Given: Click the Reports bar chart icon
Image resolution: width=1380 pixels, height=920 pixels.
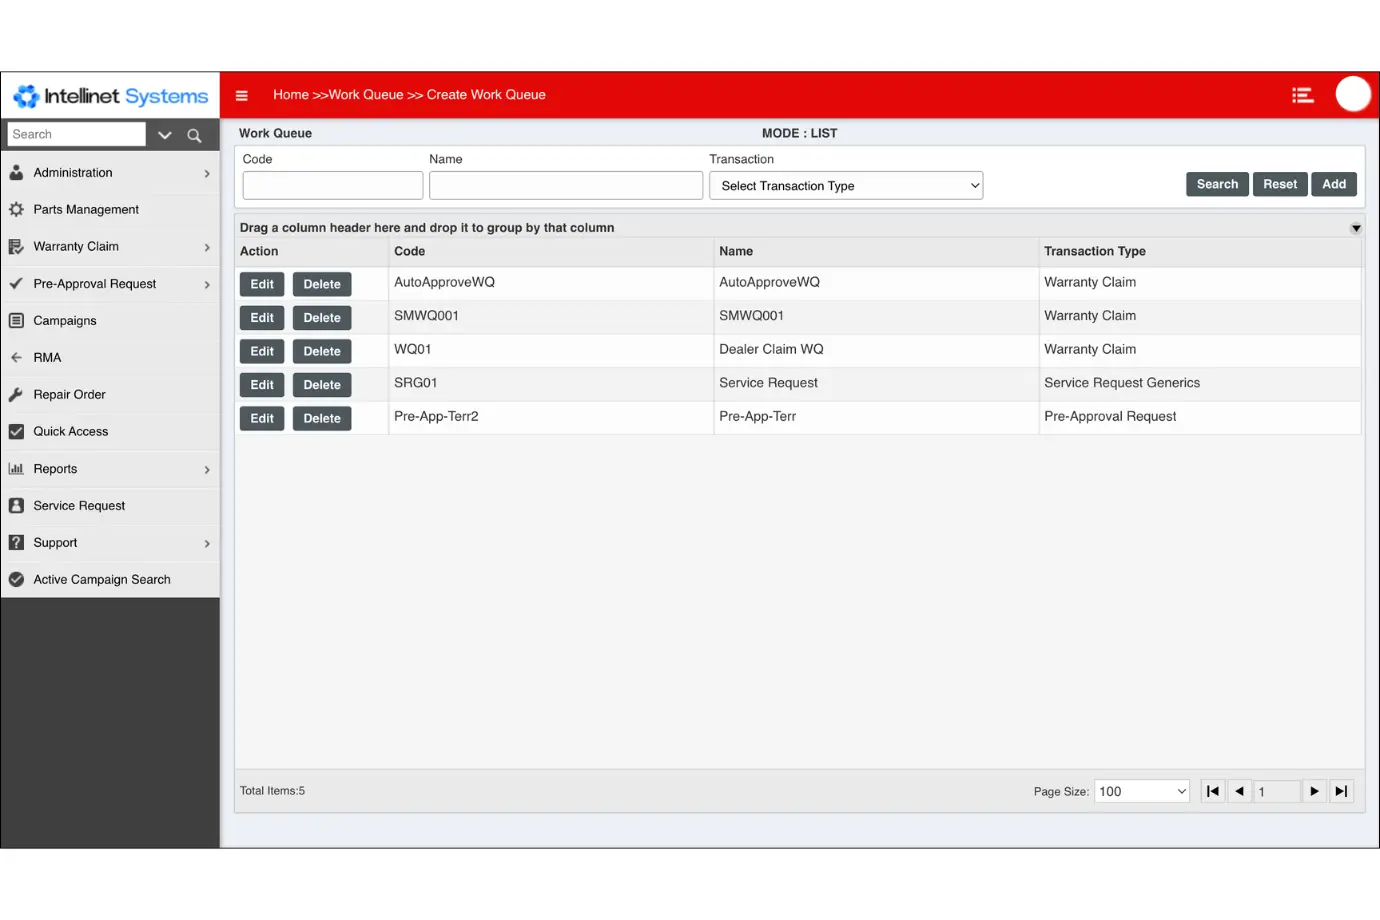Looking at the screenshot, I should coord(16,469).
